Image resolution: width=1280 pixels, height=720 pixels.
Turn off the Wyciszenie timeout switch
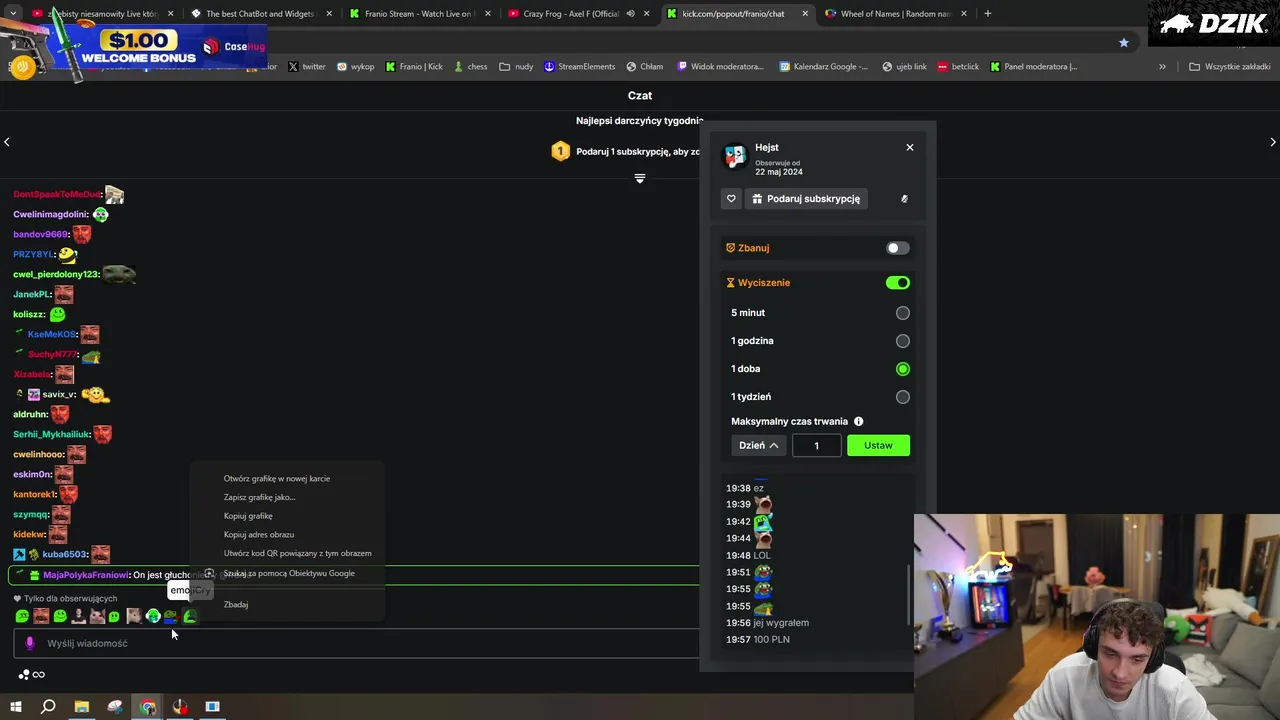[x=898, y=283]
